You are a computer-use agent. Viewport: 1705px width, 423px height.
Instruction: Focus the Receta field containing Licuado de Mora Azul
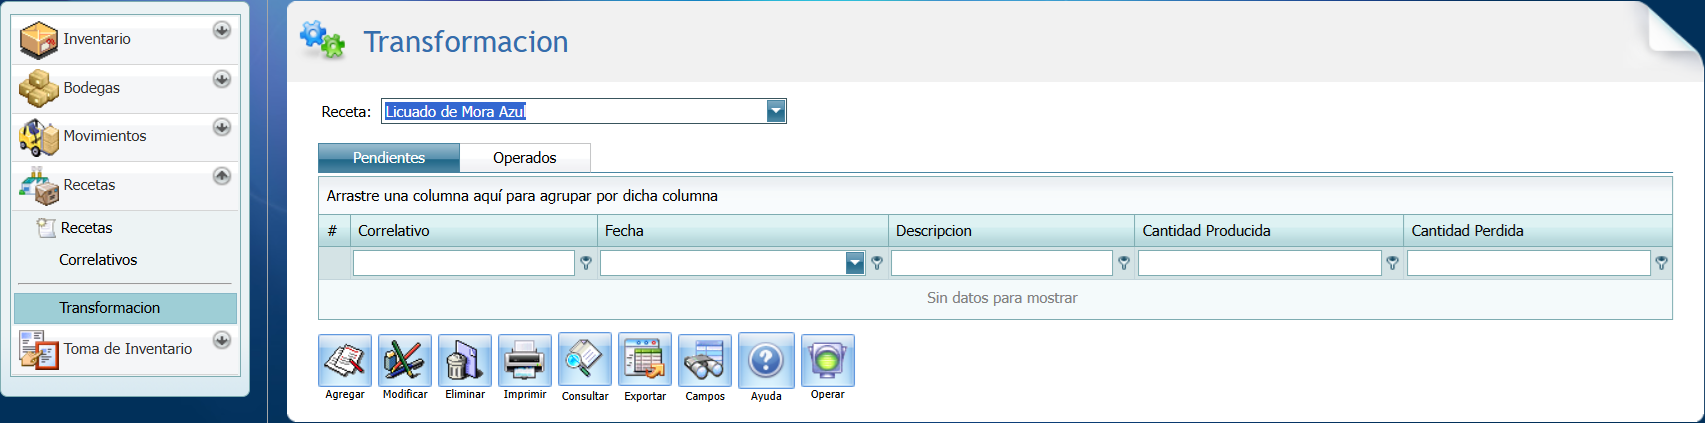[x=574, y=111]
